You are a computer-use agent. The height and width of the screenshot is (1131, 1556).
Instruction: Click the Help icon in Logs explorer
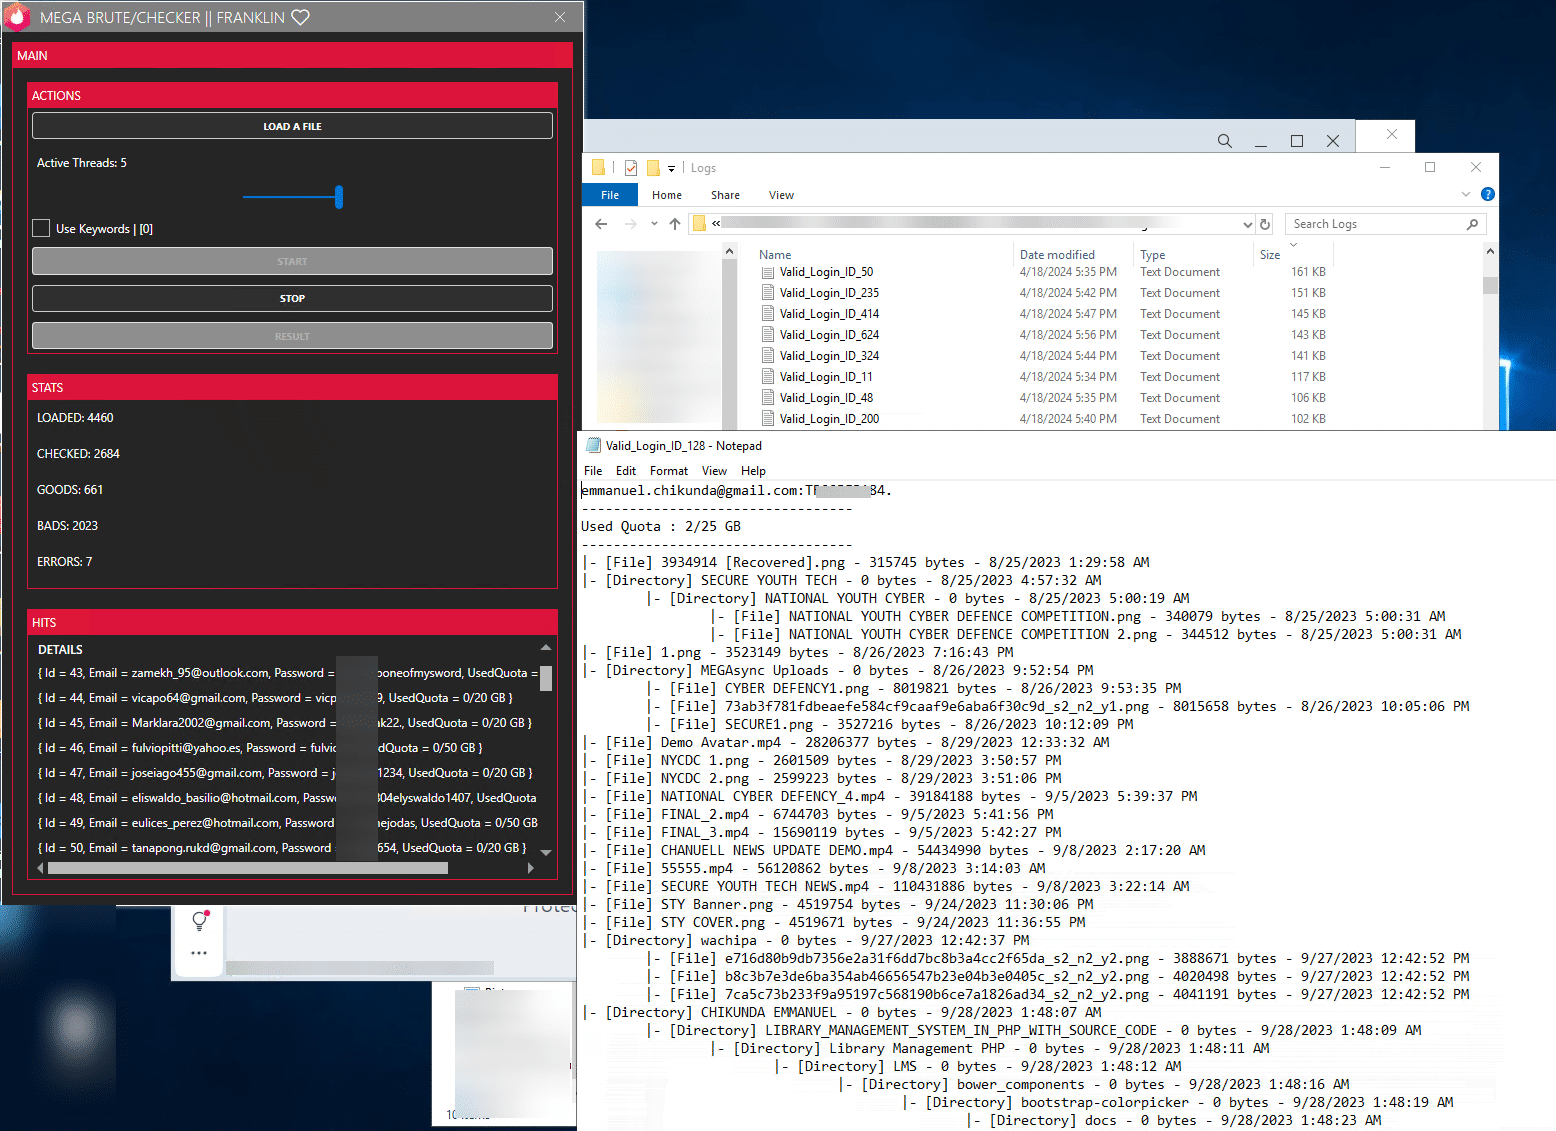[x=1487, y=194]
